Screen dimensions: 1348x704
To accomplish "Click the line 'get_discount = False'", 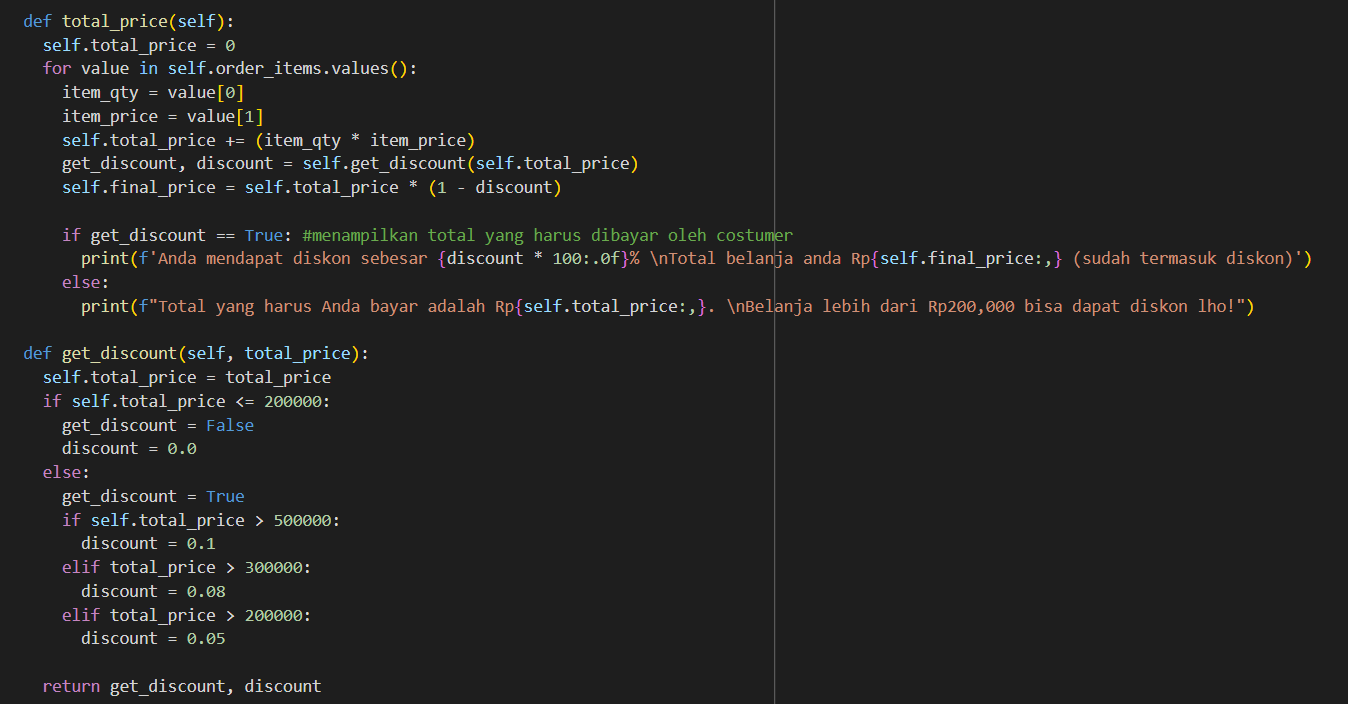I will (x=158, y=425).
